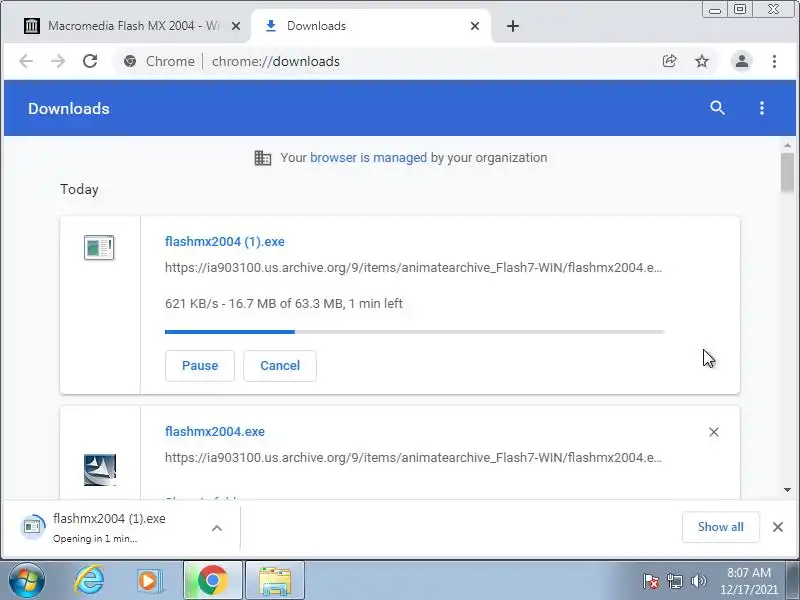The image size is (800, 600).
Task: Close the bottom download shelf
Action: click(x=778, y=527)
